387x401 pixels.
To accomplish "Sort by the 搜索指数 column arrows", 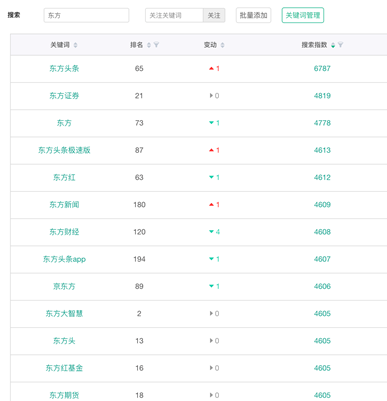I will click(333, 45).
